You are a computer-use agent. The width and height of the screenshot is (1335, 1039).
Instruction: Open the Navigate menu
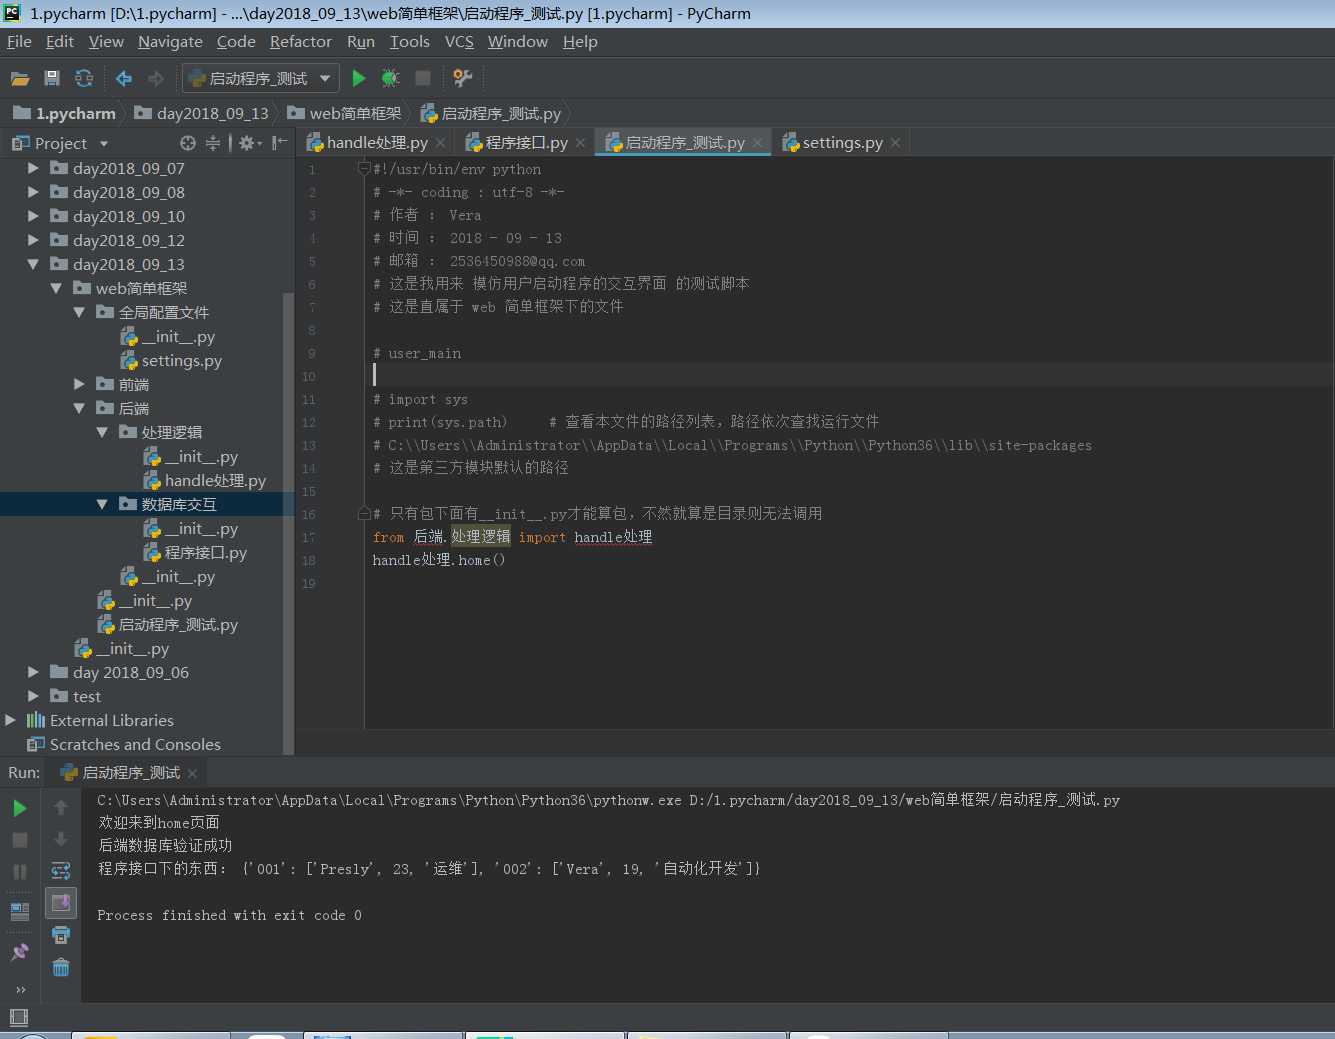pos(170,41)
